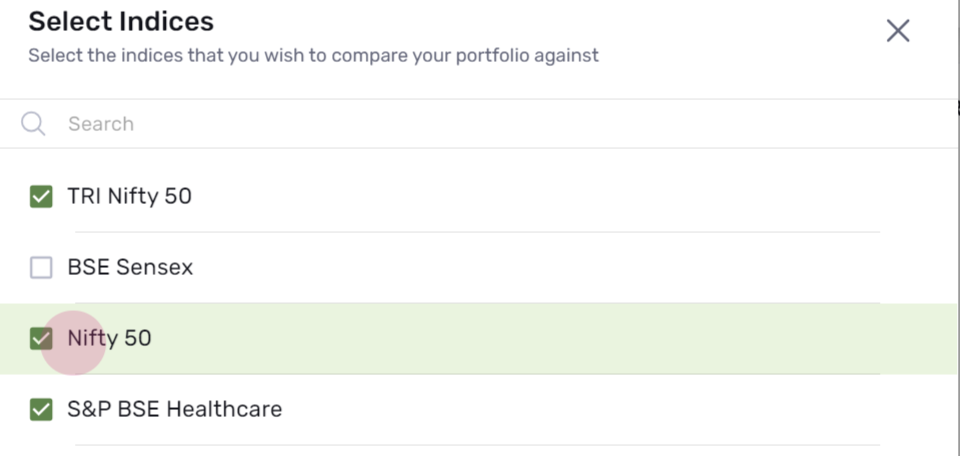The height and width of the screenshot is (456, 960).
Task: Uncheck the TRI Nifty 50 checkbox
Action: tap(41, 196)
